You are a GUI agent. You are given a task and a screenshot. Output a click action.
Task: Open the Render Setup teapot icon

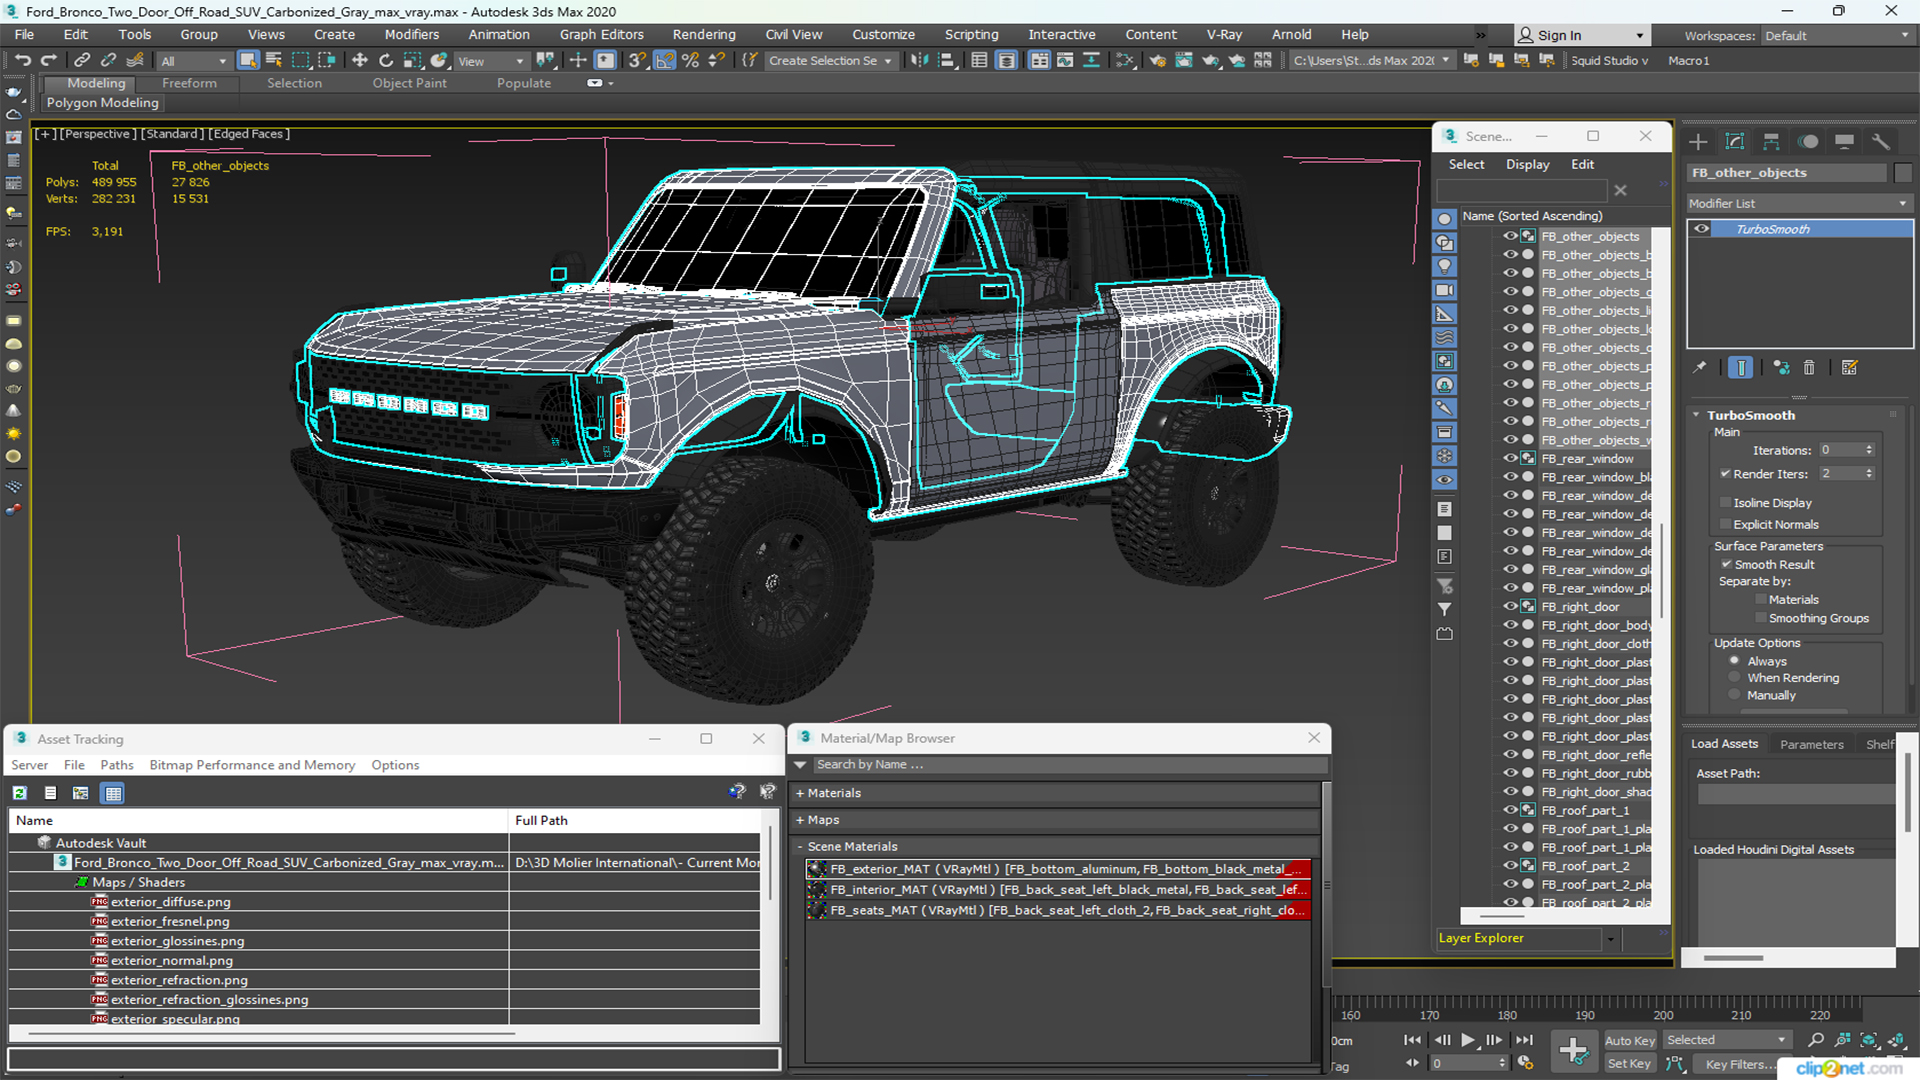point(1157,60)
